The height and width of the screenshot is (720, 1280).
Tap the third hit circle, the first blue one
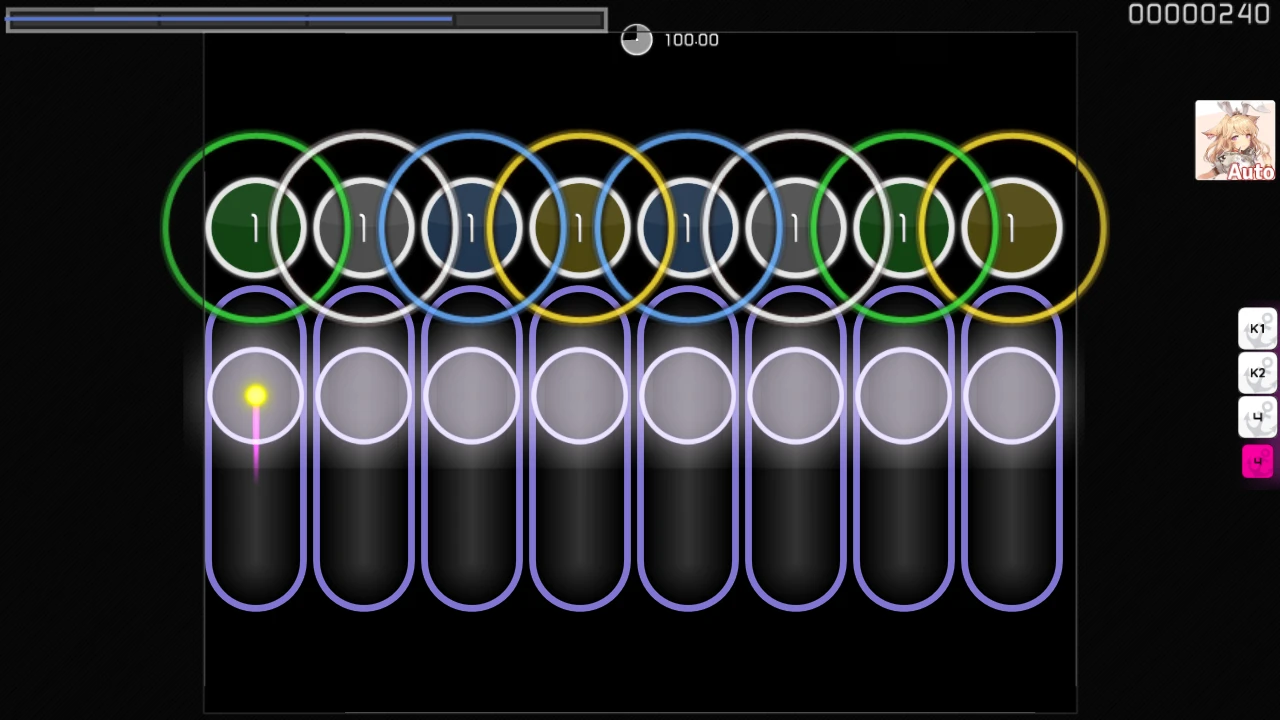tap(471, 228)
